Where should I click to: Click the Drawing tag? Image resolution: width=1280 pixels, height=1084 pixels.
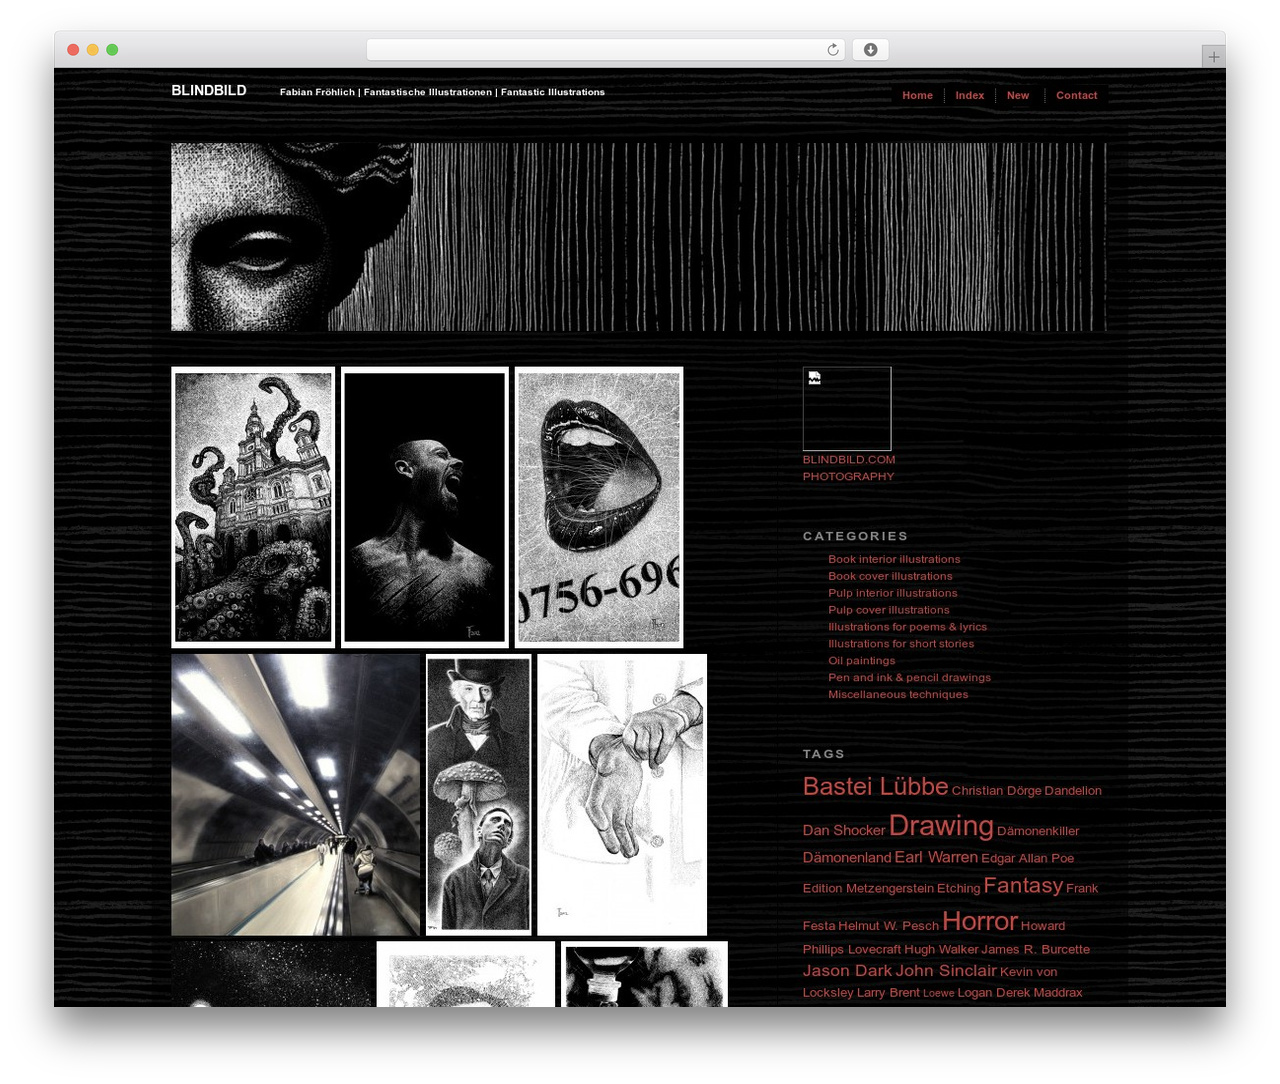[x=941, y=826]
